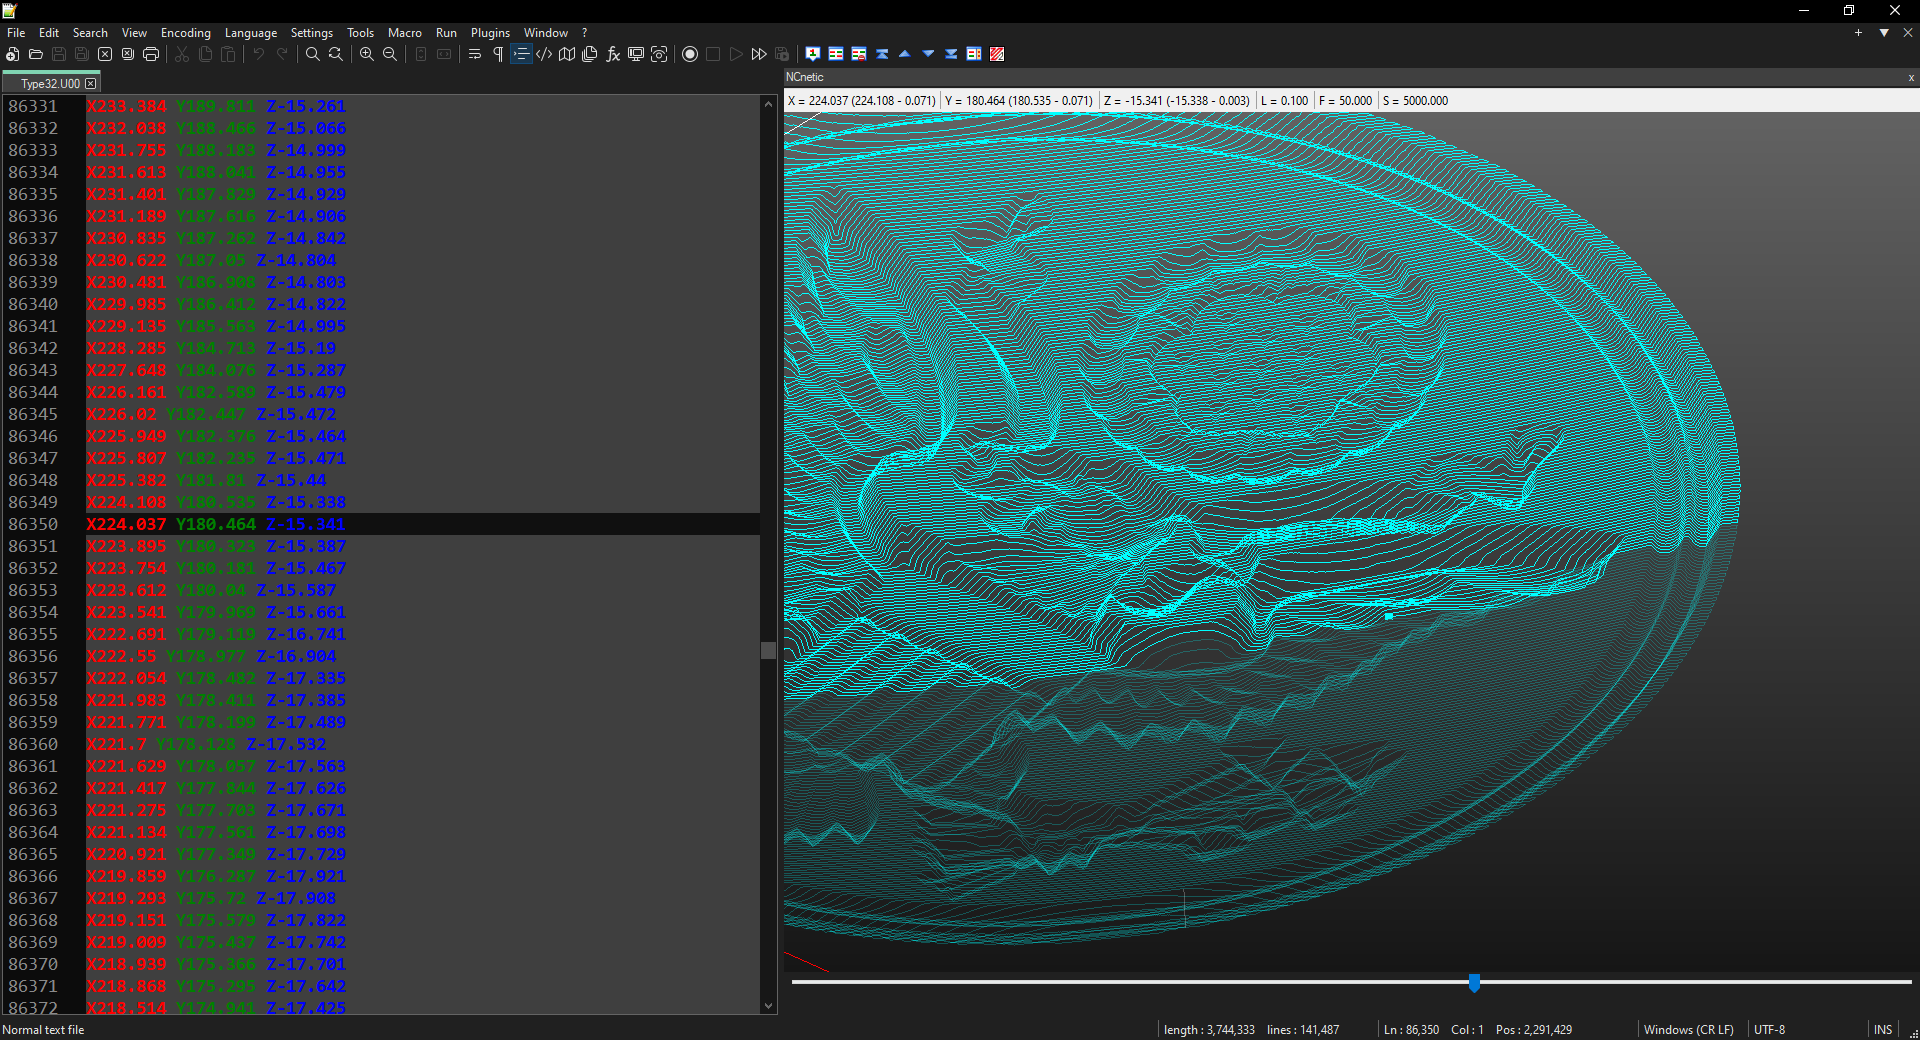Print the document using the printer icon
The image size is (1920, 1040).
click(151, 54)
